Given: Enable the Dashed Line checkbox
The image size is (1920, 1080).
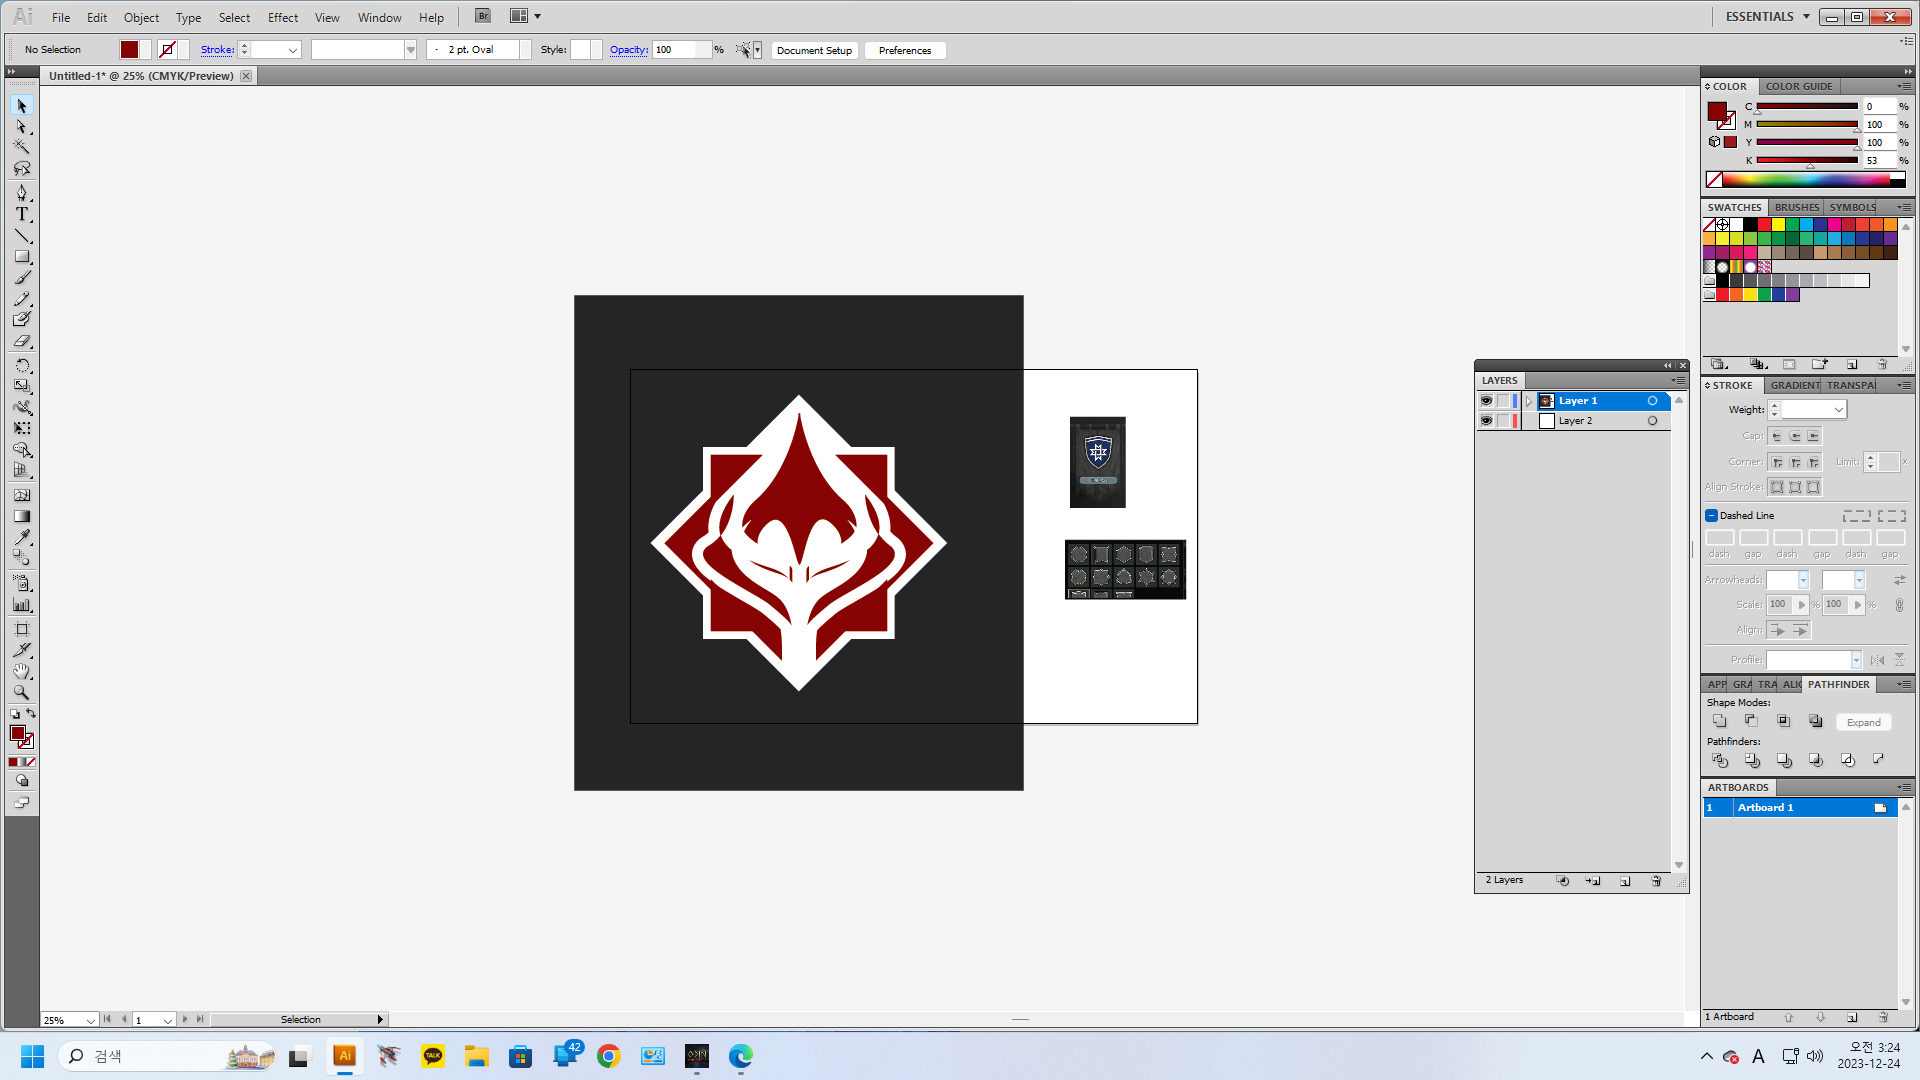Looking at the screenshot, I should pyautogui.click(x=1711, y=516).
